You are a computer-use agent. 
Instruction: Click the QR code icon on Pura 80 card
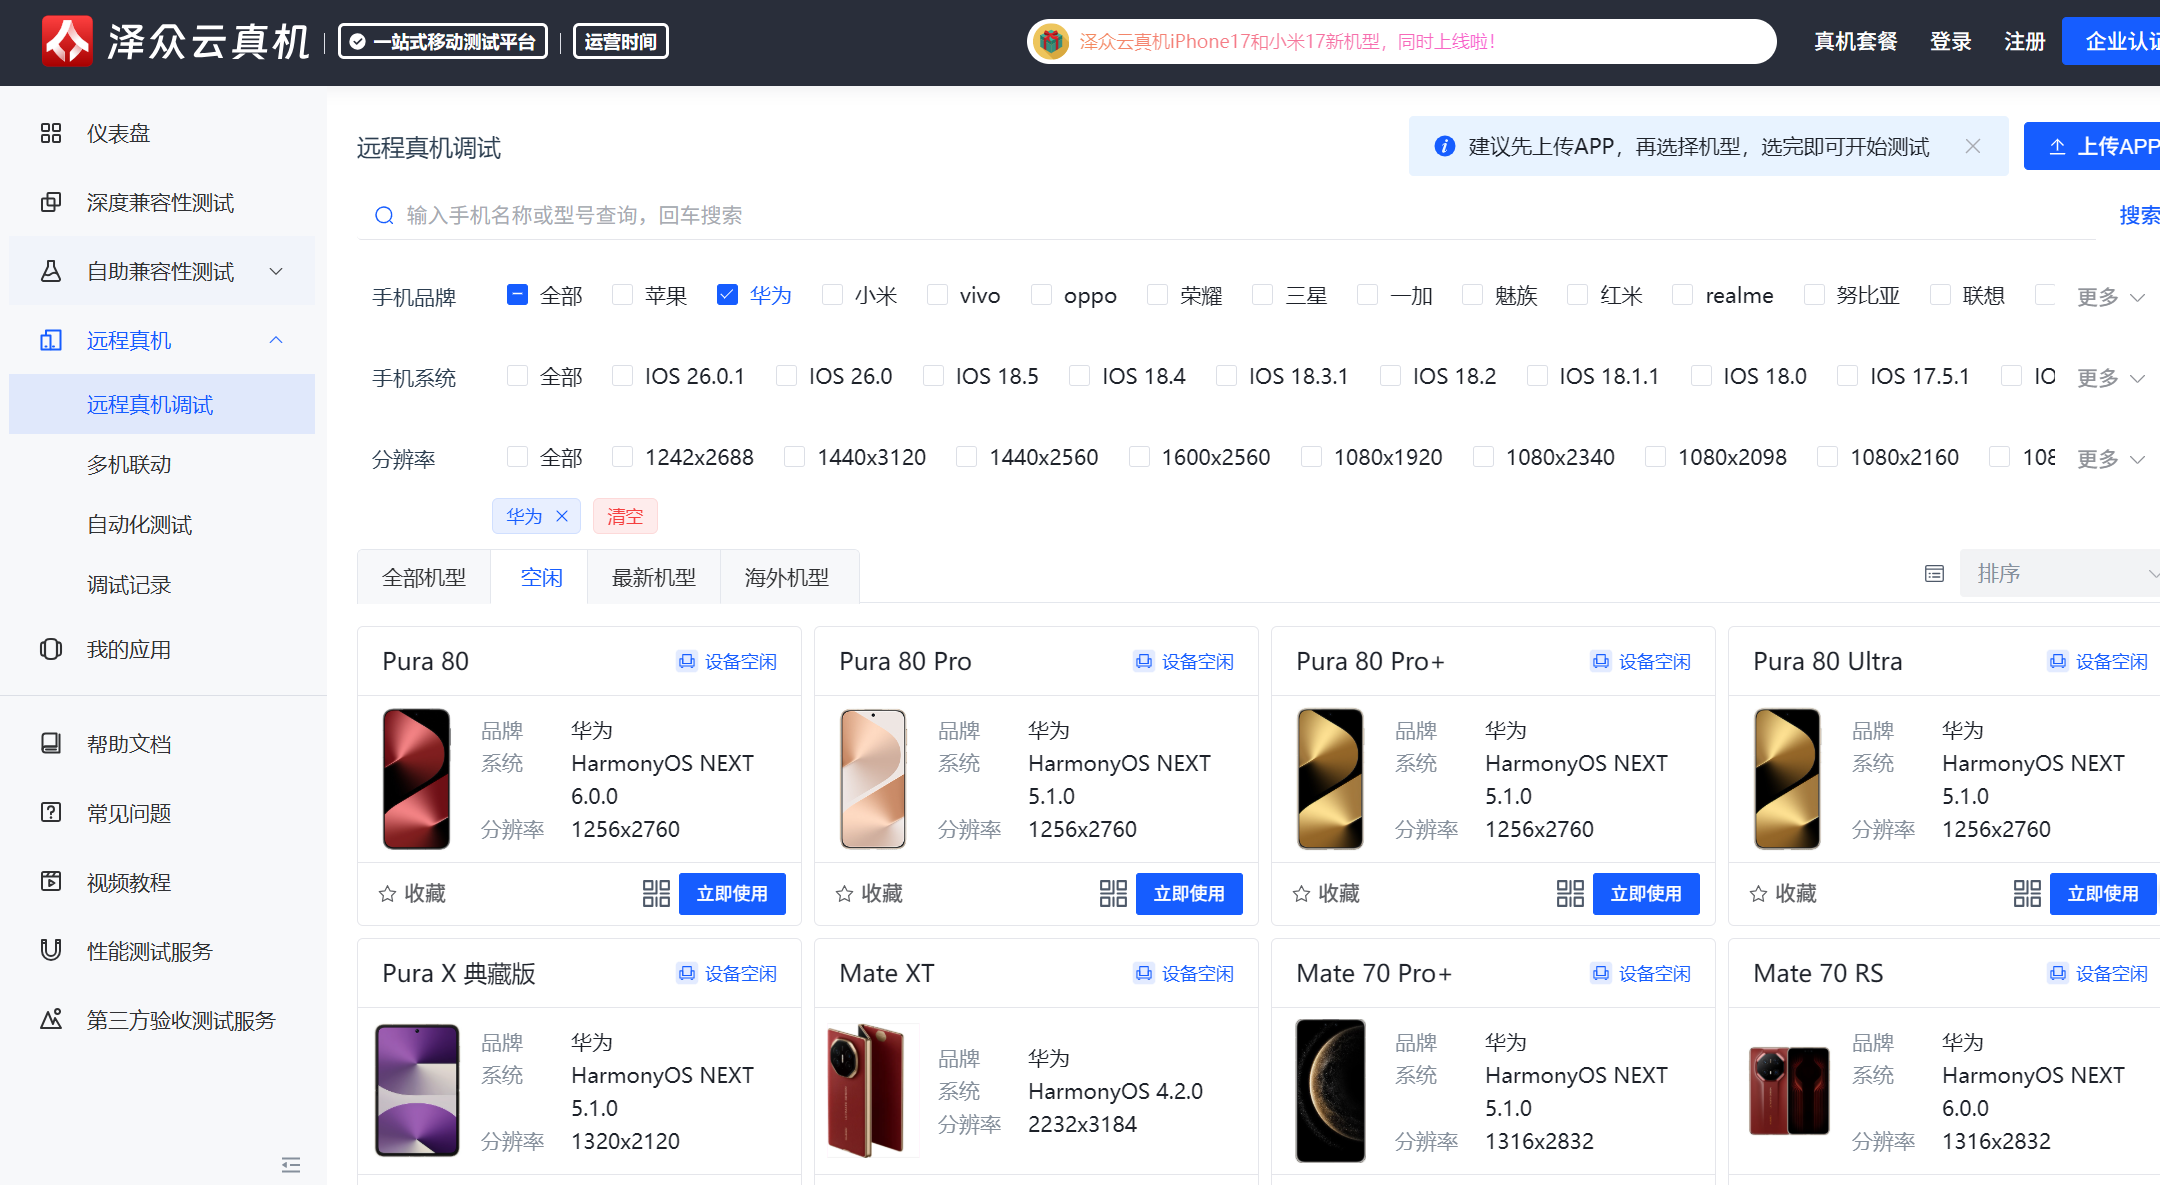coord(656,893)
